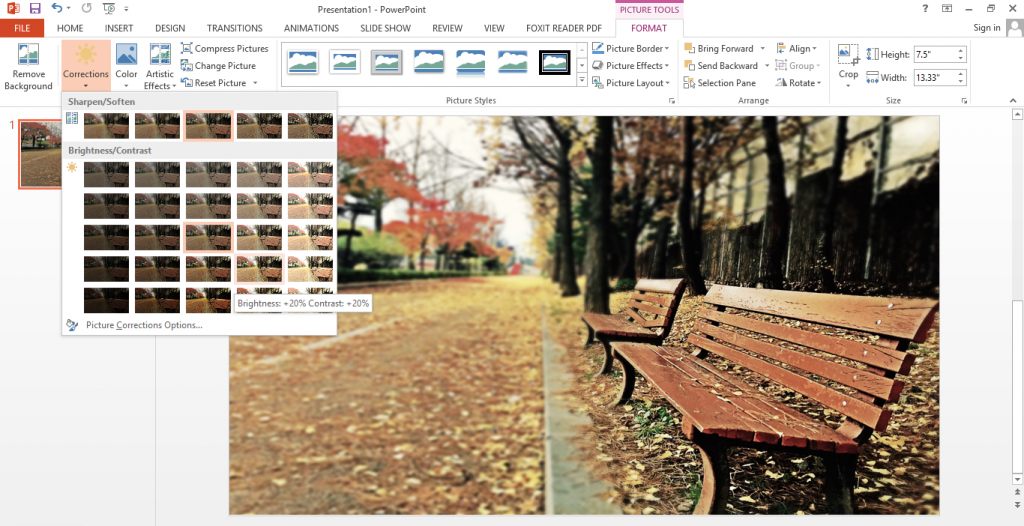Click Change Picture
1024x526 pixels.
[x=218, y=65]
